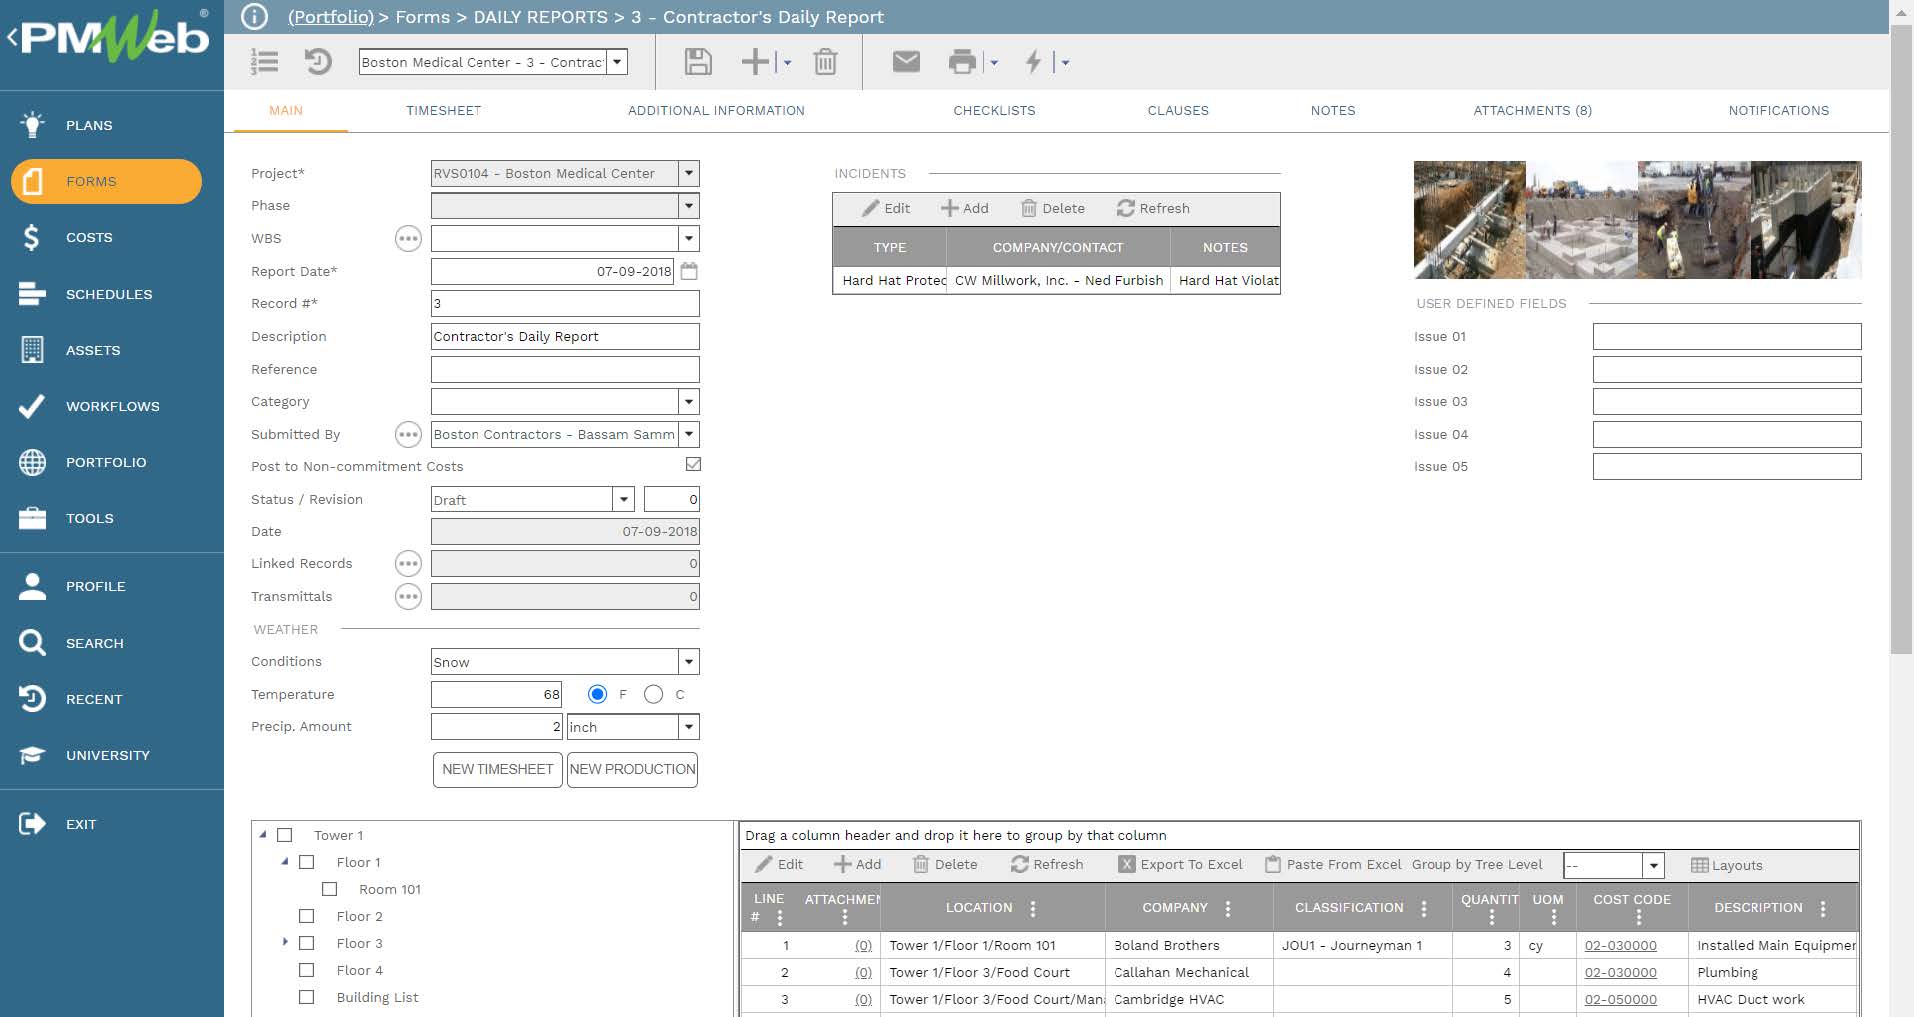Send email with envelope icon
This screenshot has width=1914, height=1017.
(906, 62)
